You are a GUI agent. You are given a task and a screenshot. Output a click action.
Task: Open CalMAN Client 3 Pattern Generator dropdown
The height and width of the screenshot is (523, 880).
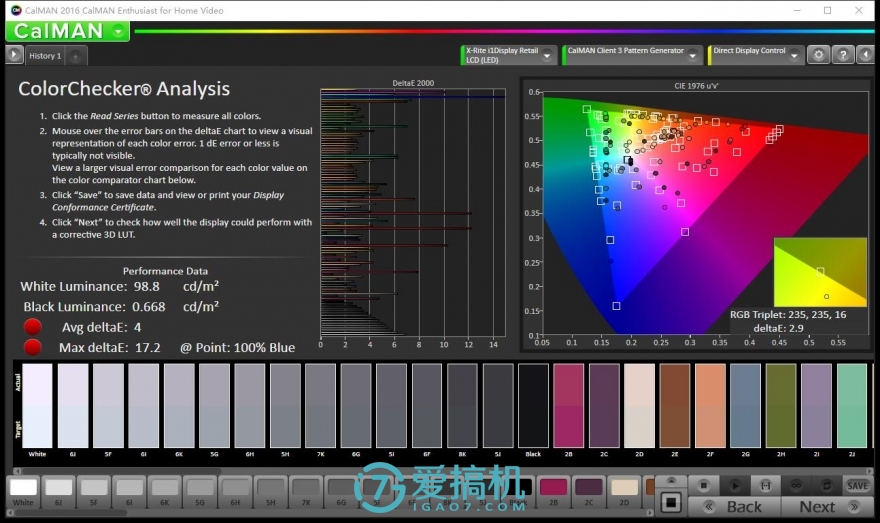693,56
